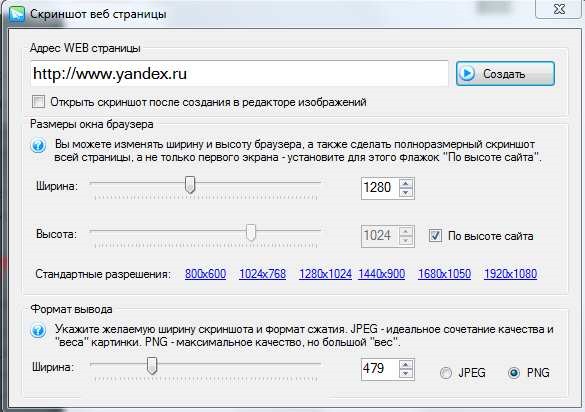
Task: Click the browser height slider thumb
Action: pyautogui.click(x=251, y=232)
